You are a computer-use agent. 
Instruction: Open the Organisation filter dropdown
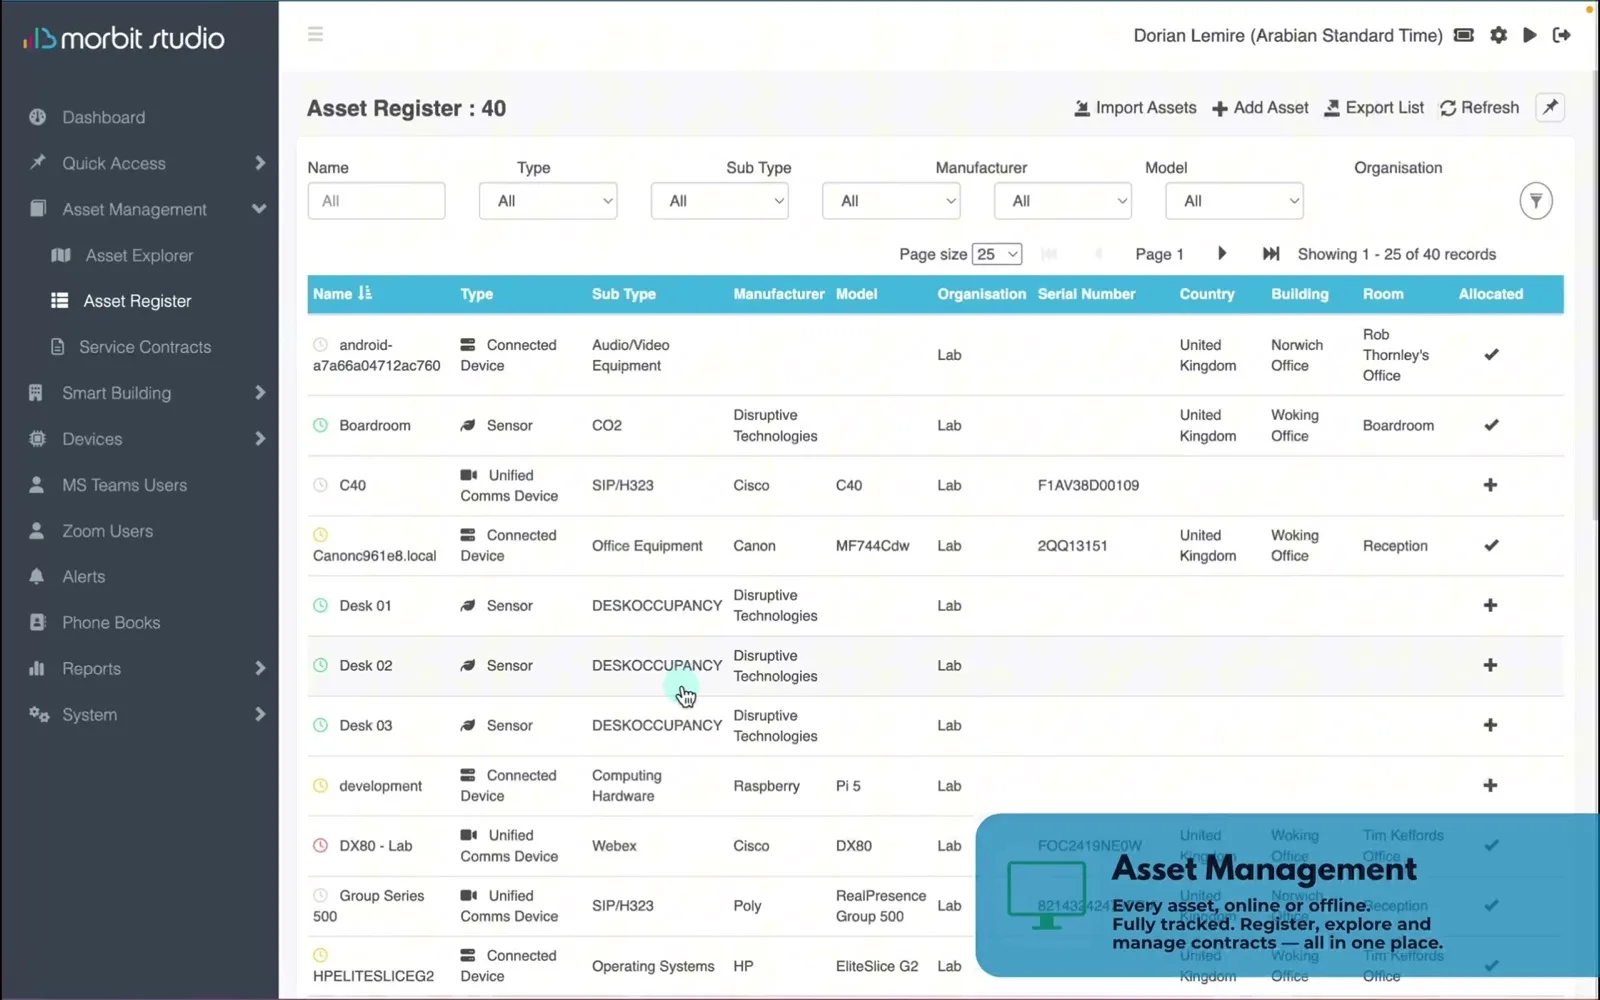click(1235, 201)
